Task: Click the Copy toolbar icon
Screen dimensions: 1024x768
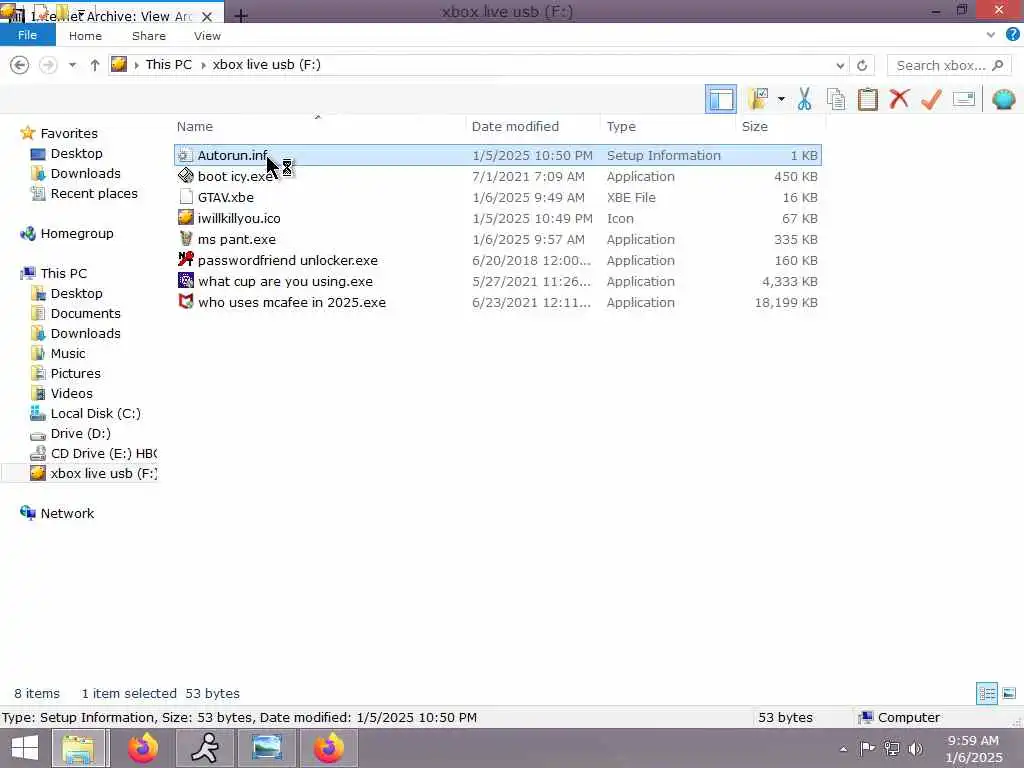Action: click(836, 99)
